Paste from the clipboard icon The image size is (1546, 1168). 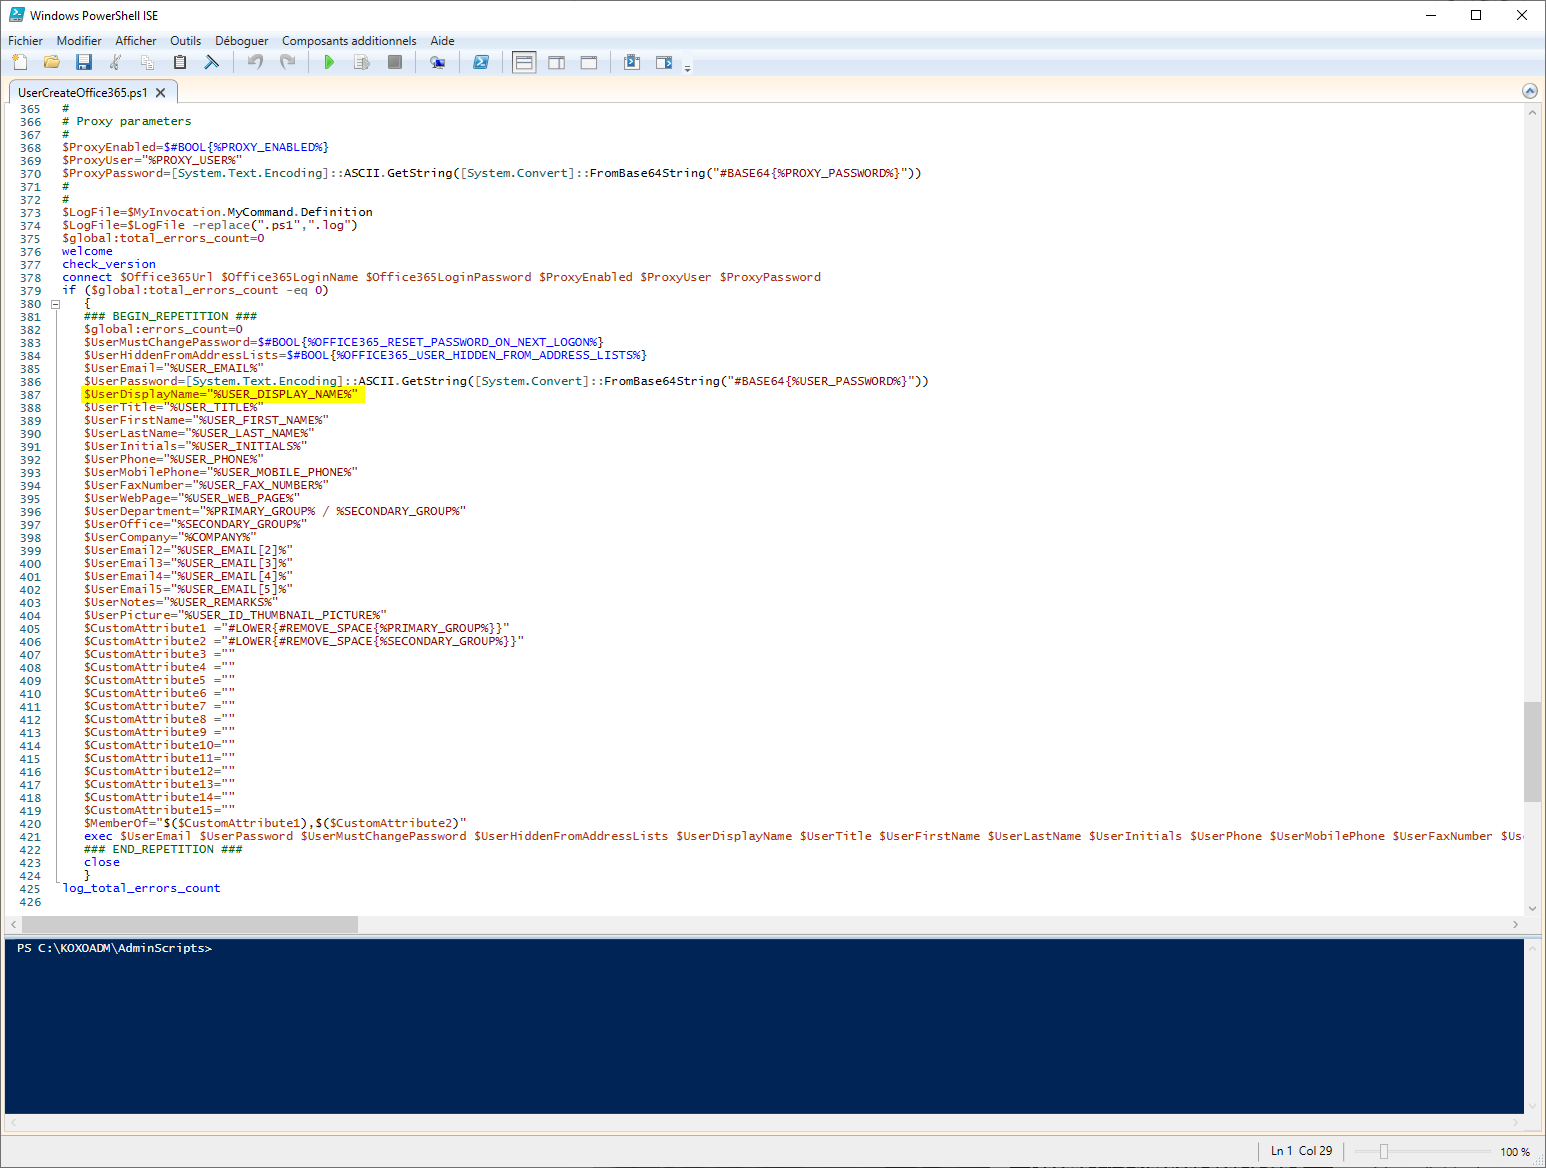click(x=180, y=62)
